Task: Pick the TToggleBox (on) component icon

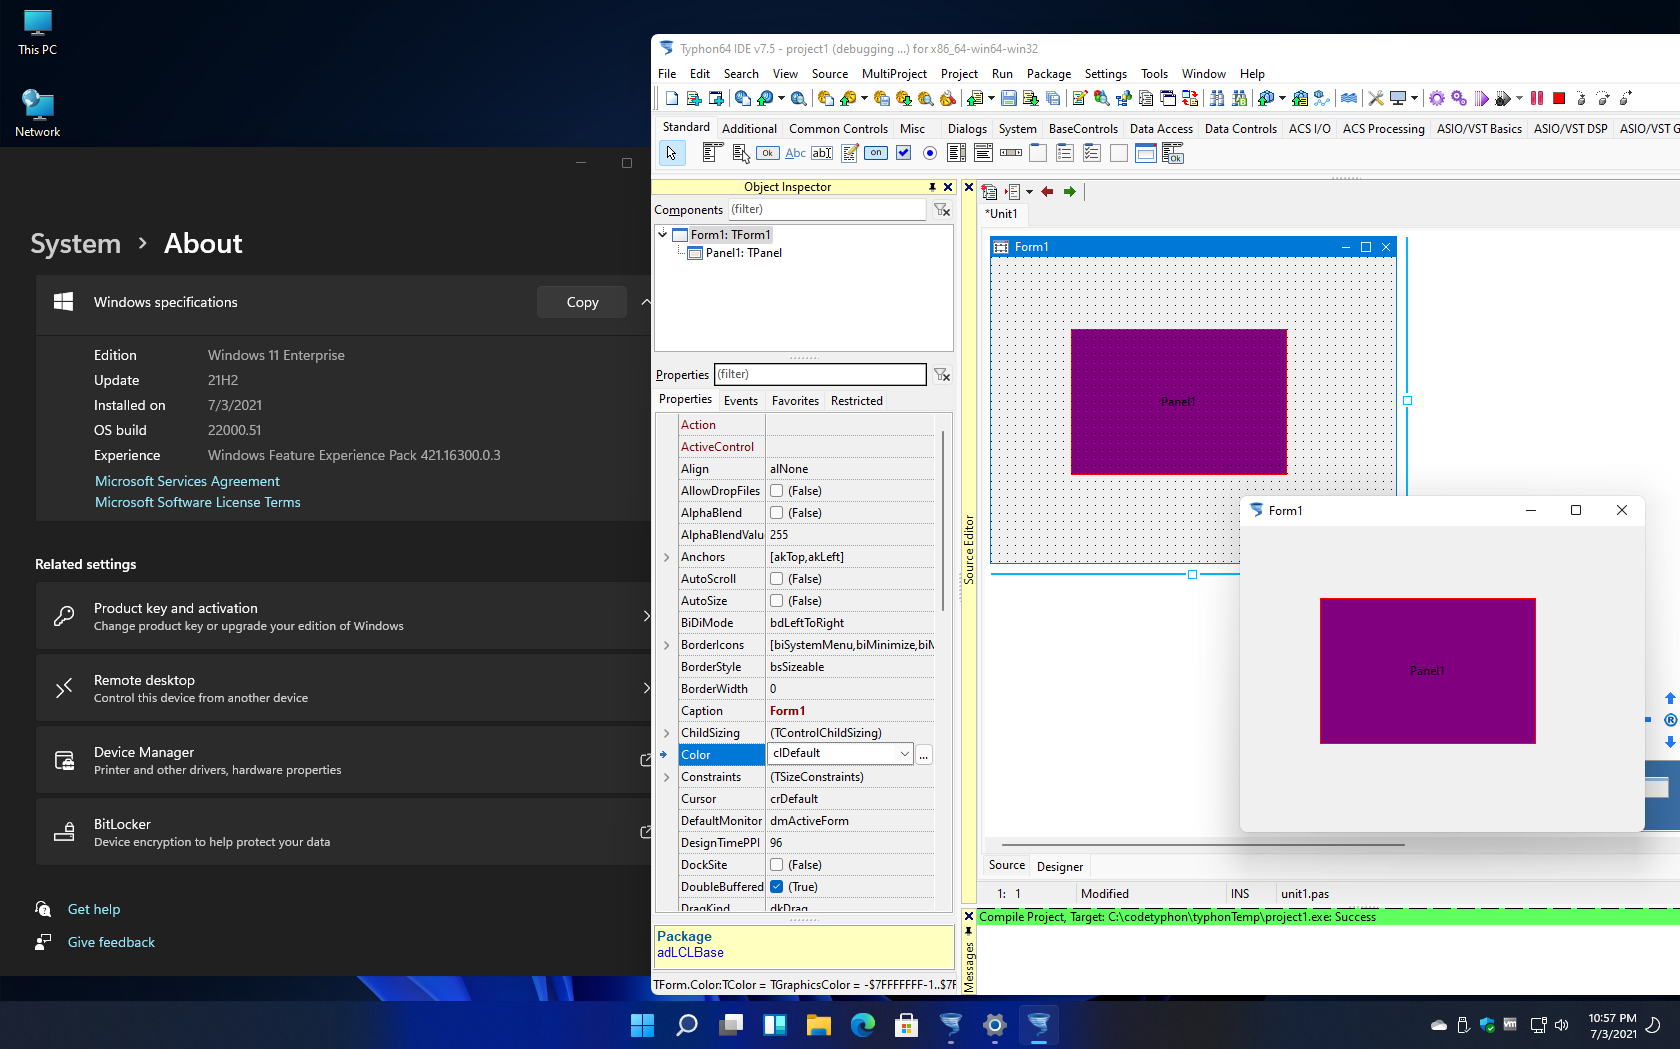Action: (x=876, y=153)
